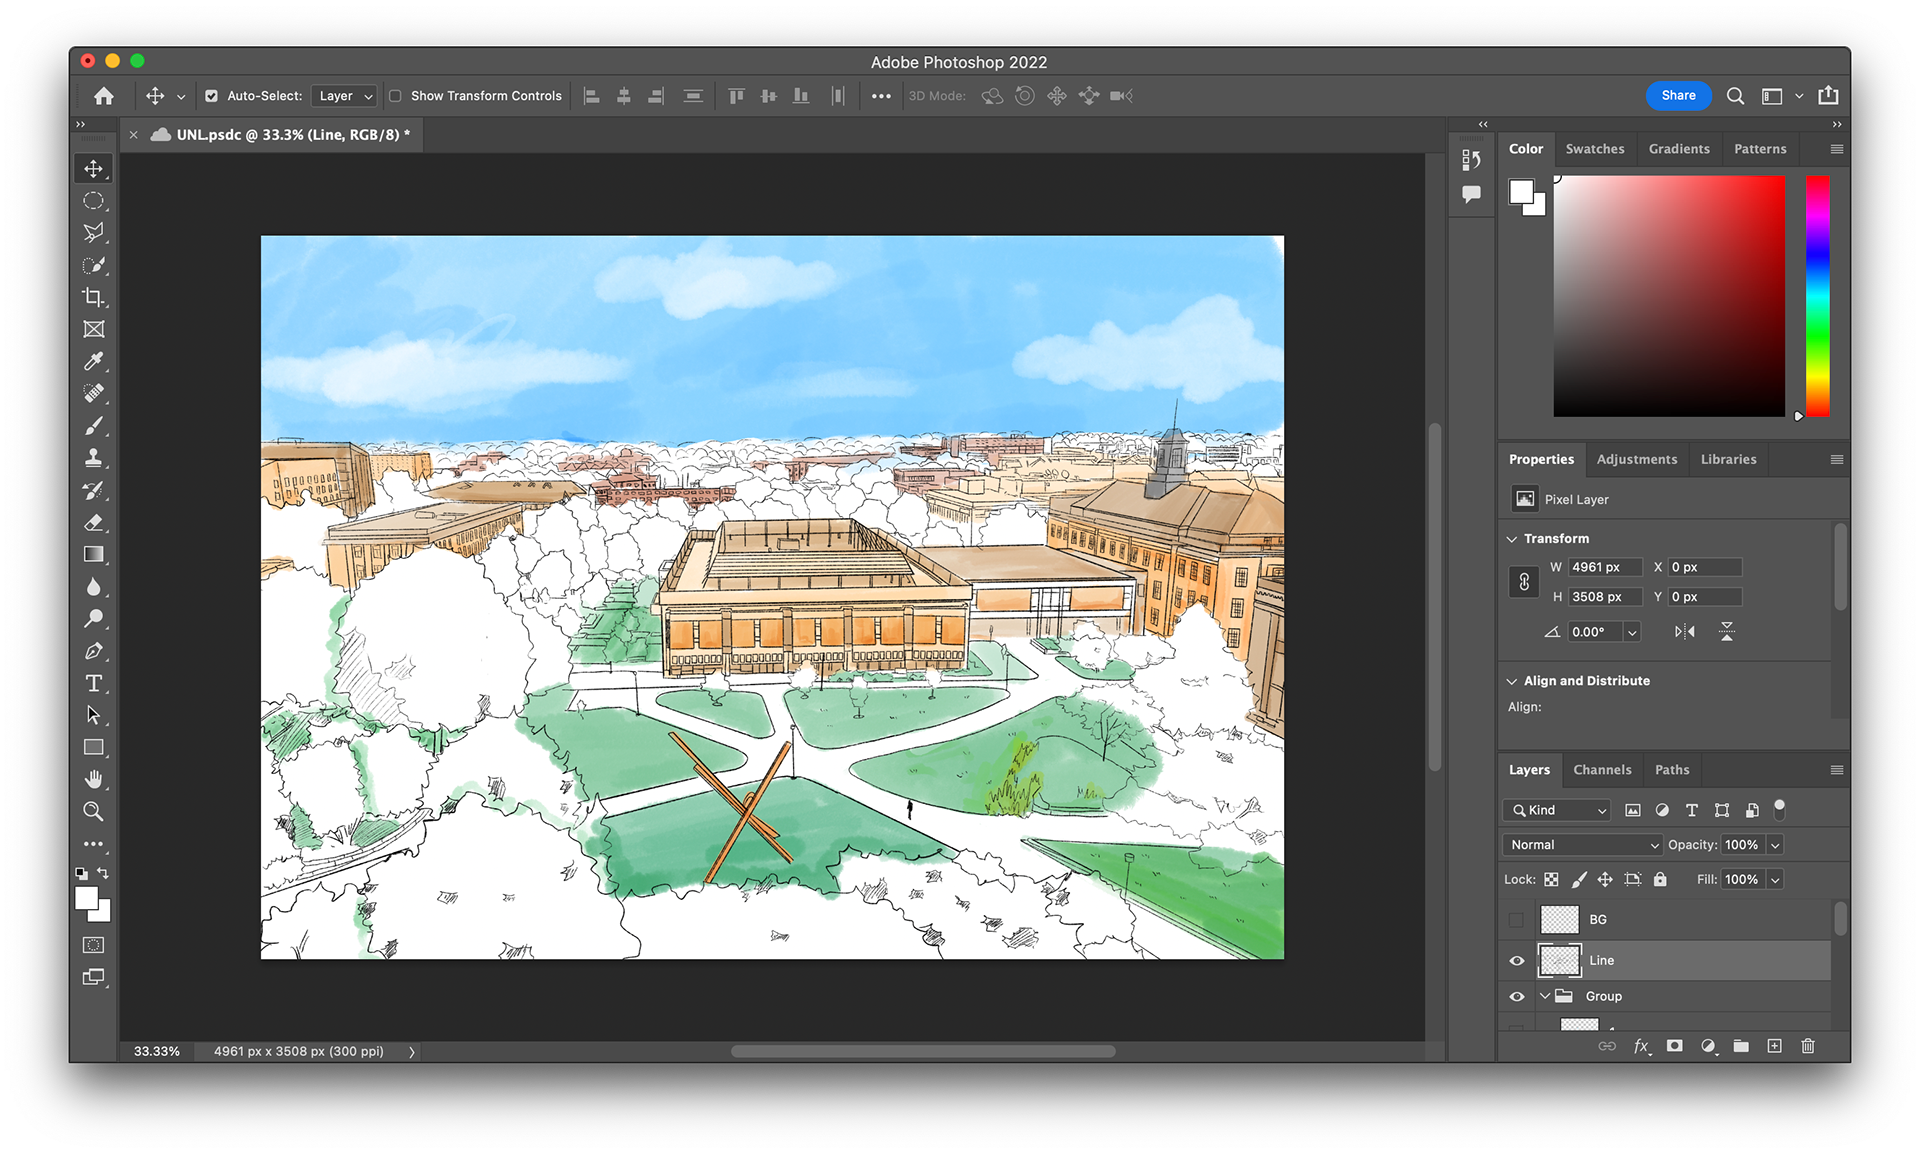The height and width of the screenshot is (1154, 1920).
Task: Select the Clone Stamp tool
Action: coord(94,458)
